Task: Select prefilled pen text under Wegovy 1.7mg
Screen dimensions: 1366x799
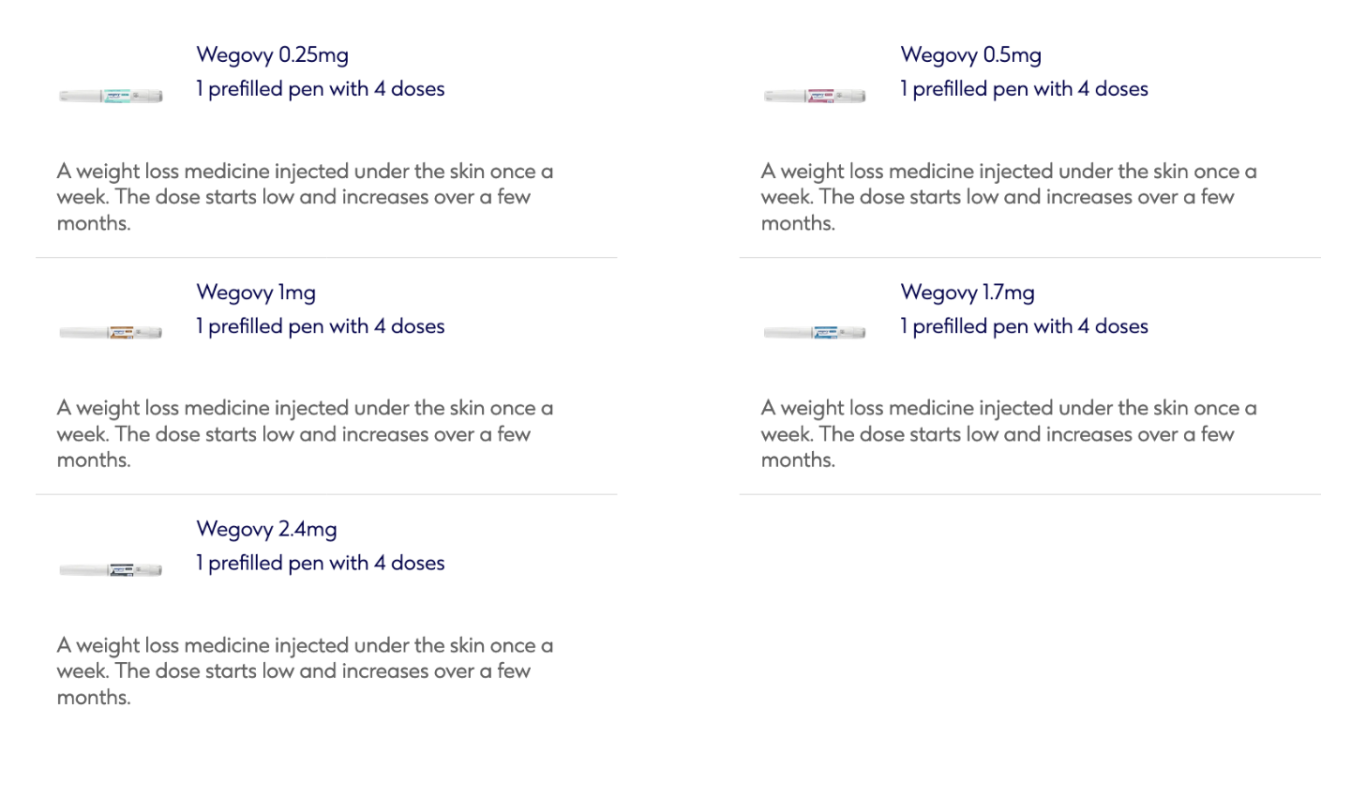Action: pos(1024,326)
